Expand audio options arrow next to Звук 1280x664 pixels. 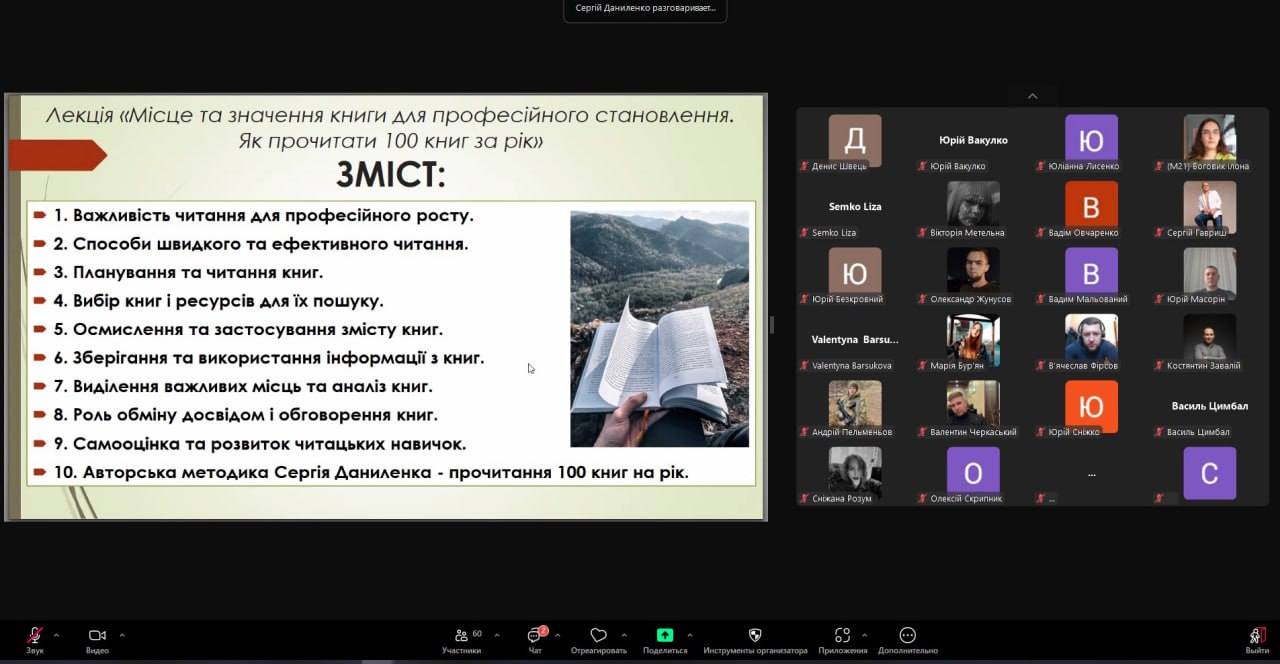click(56, 635)
